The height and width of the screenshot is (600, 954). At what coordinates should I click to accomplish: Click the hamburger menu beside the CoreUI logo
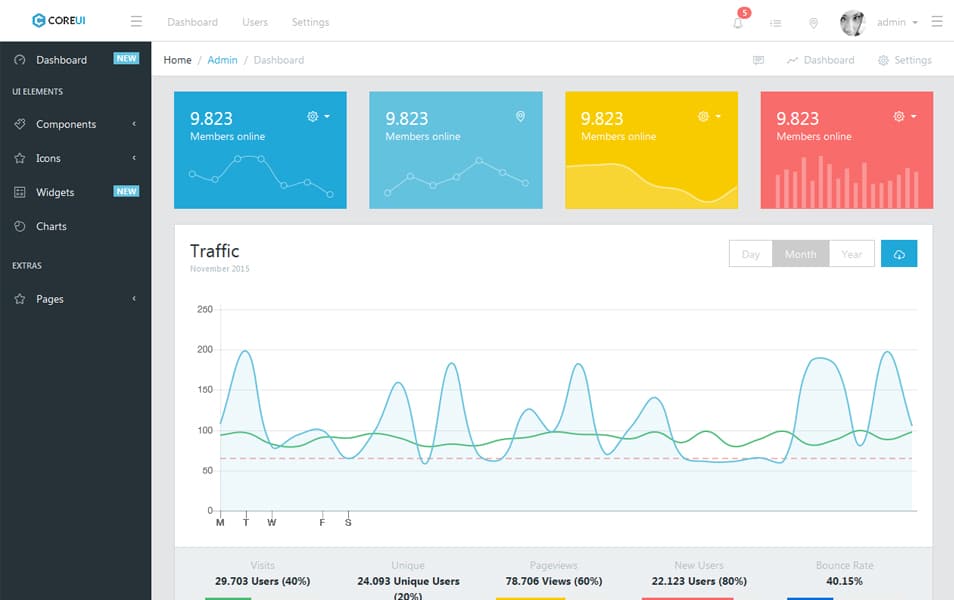coord(136,21)
